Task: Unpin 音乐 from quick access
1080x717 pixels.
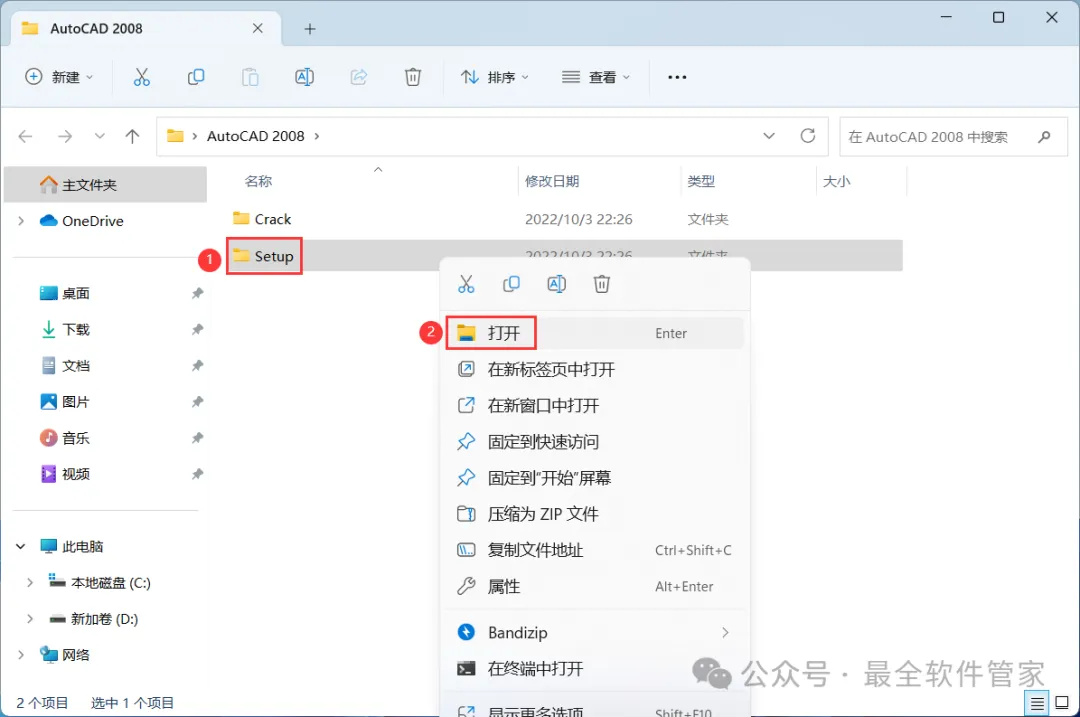Action: click(197, 438)
